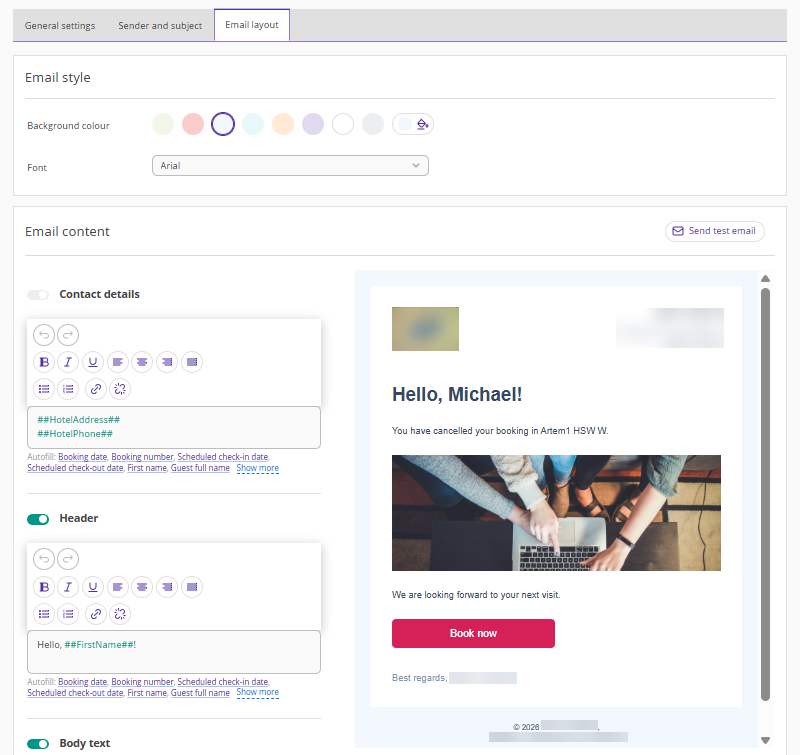Screen dimensions: 800x755
Task: Insert bulleted list in Header editor
Action: click(44, 614)
